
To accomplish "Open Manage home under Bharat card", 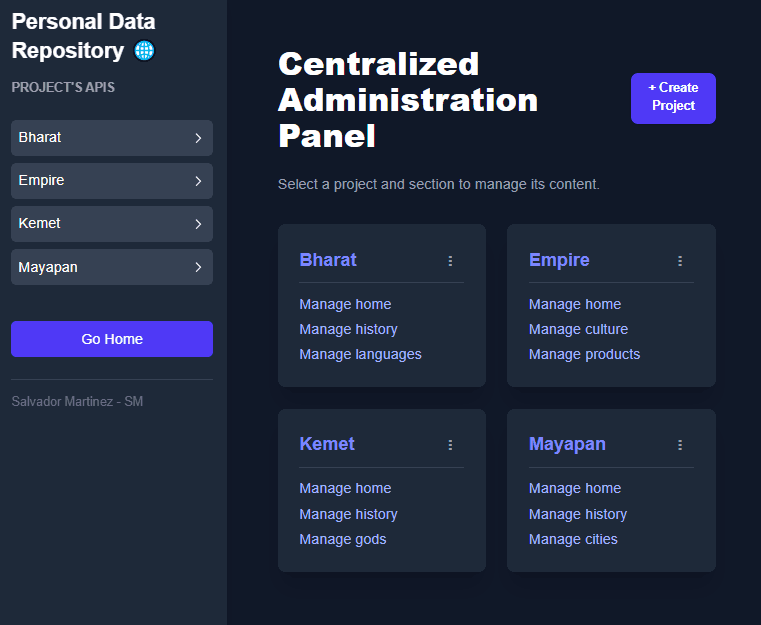I will [x=345, y=304].
